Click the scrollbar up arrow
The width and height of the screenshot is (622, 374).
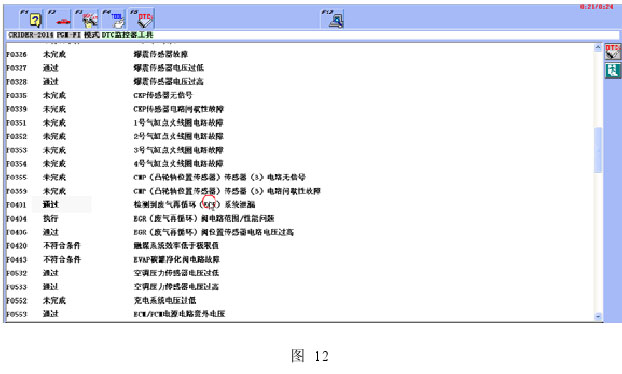pyautogui.click(x=598, y=48)
